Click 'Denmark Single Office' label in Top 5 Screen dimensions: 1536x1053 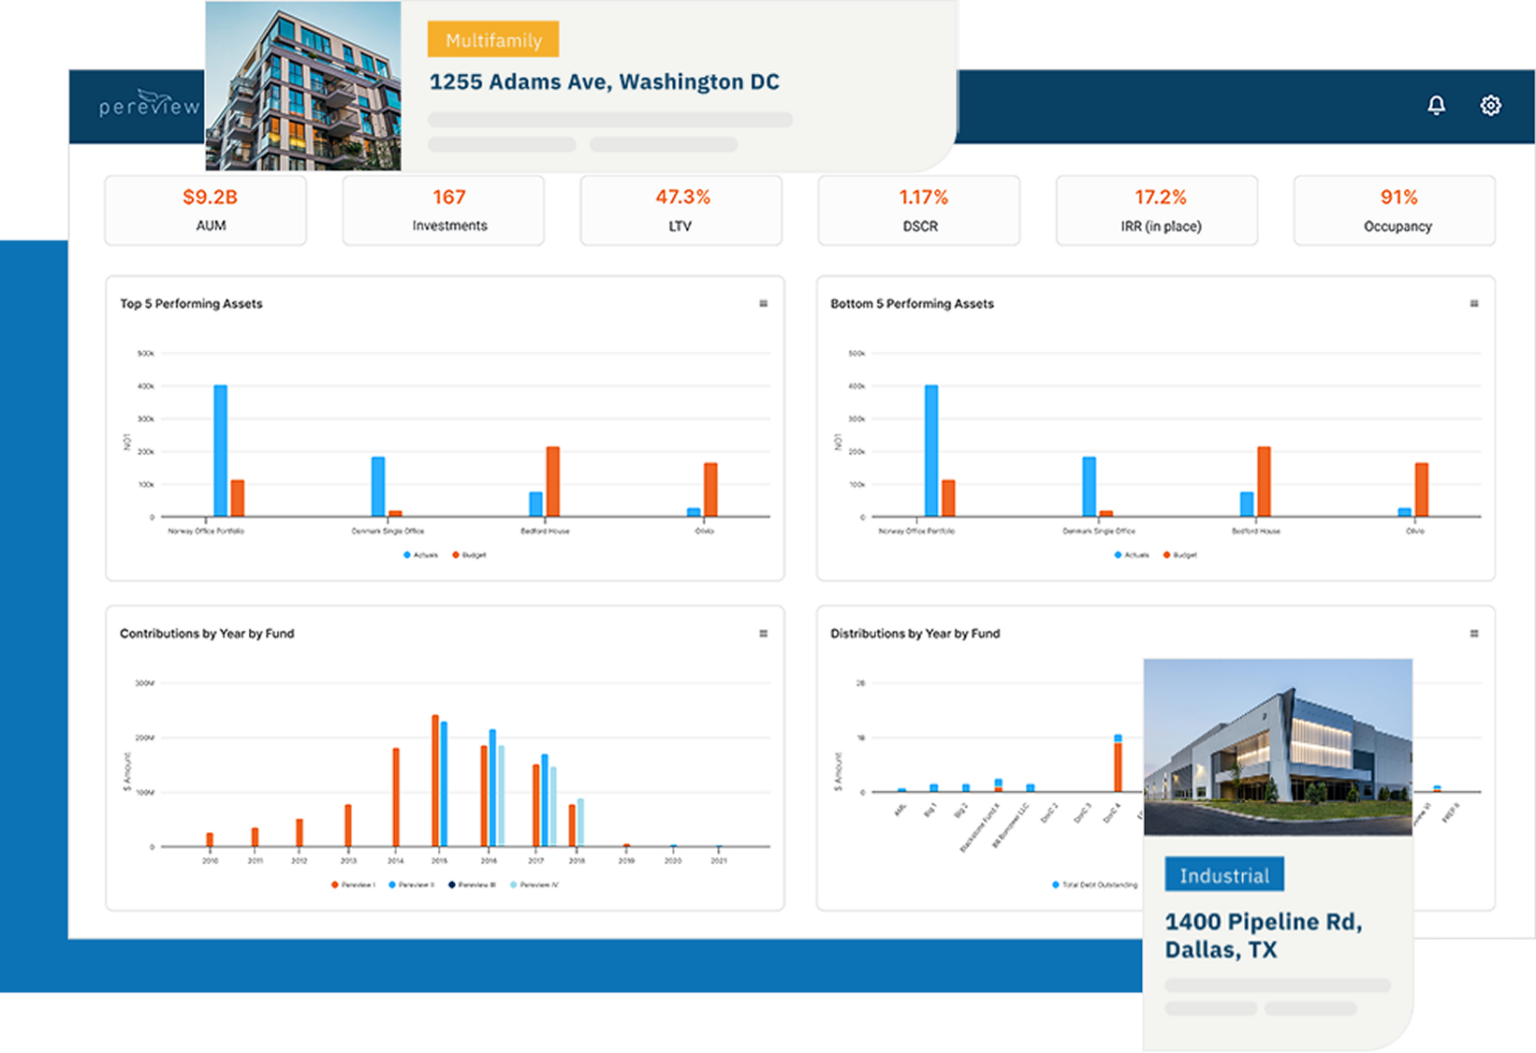click(388, 531)
